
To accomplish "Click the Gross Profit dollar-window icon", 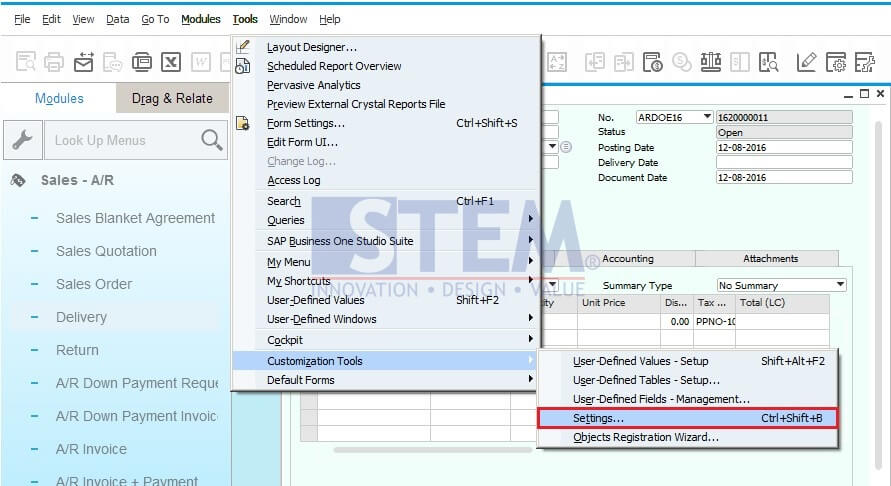I will pos(653,61).
